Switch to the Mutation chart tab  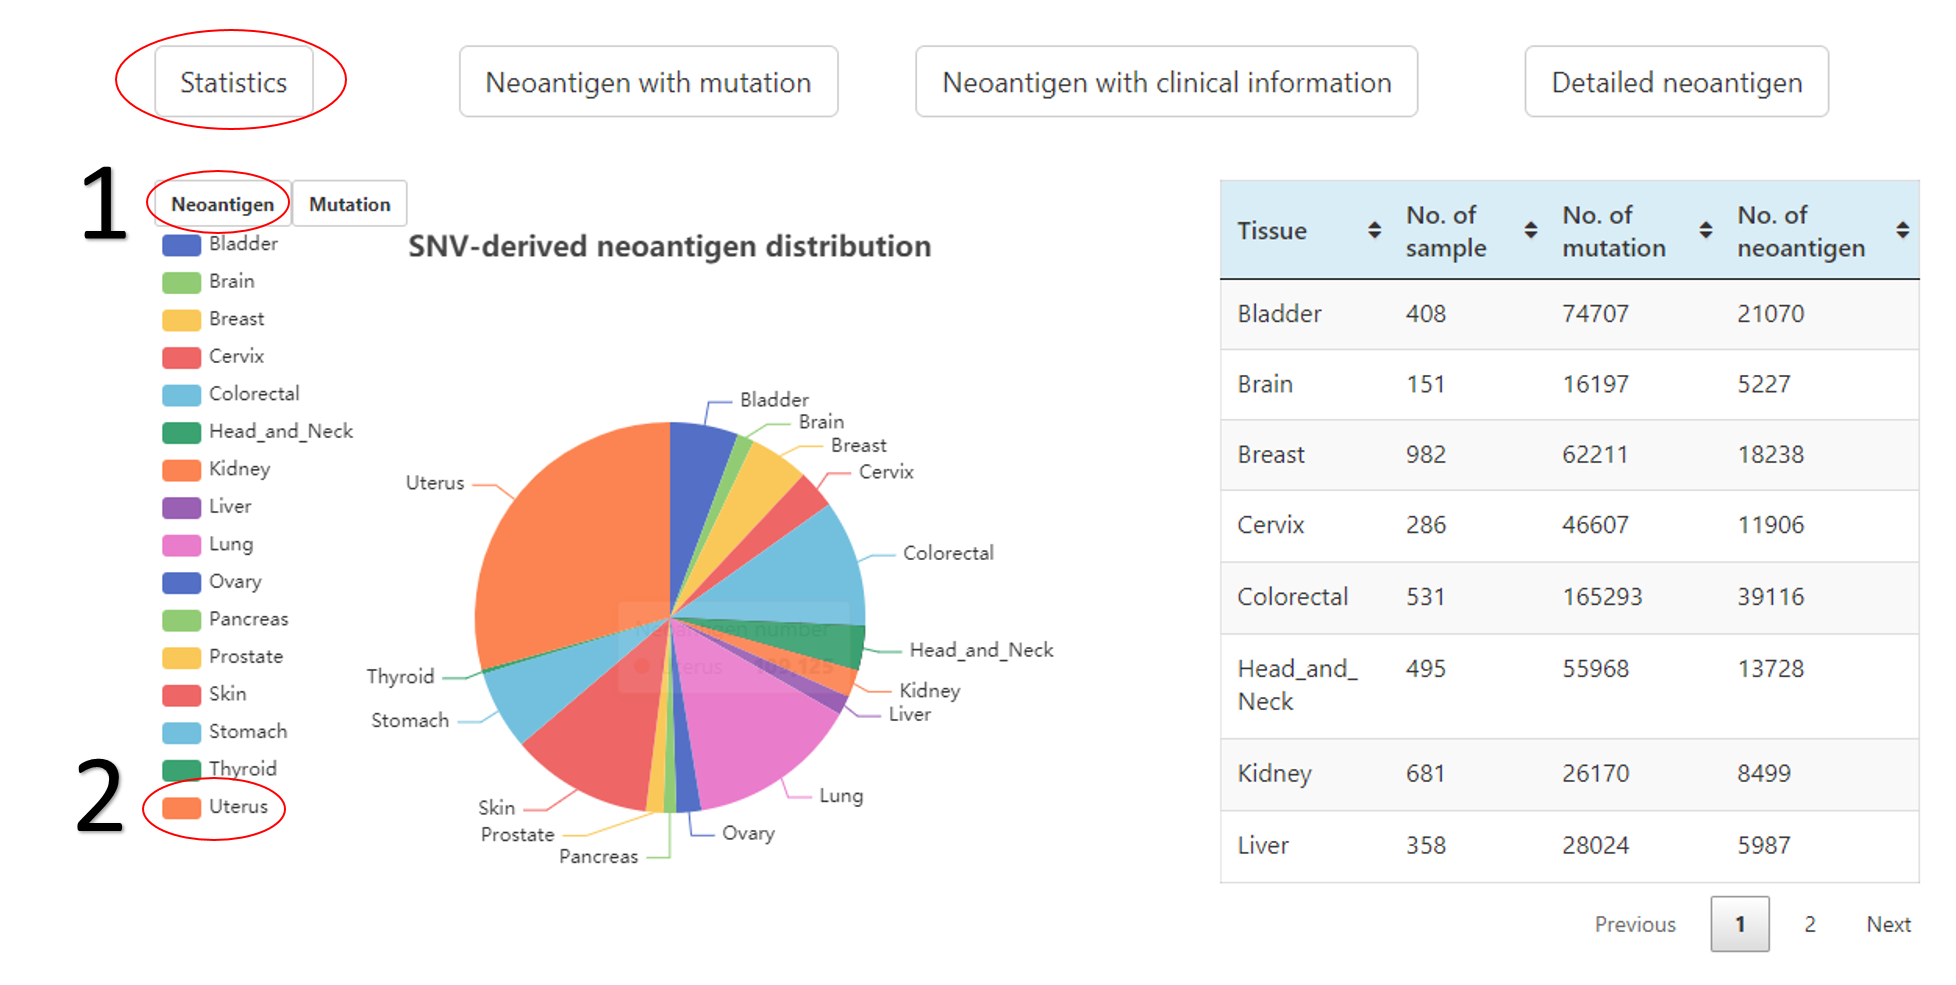(349, 204)
